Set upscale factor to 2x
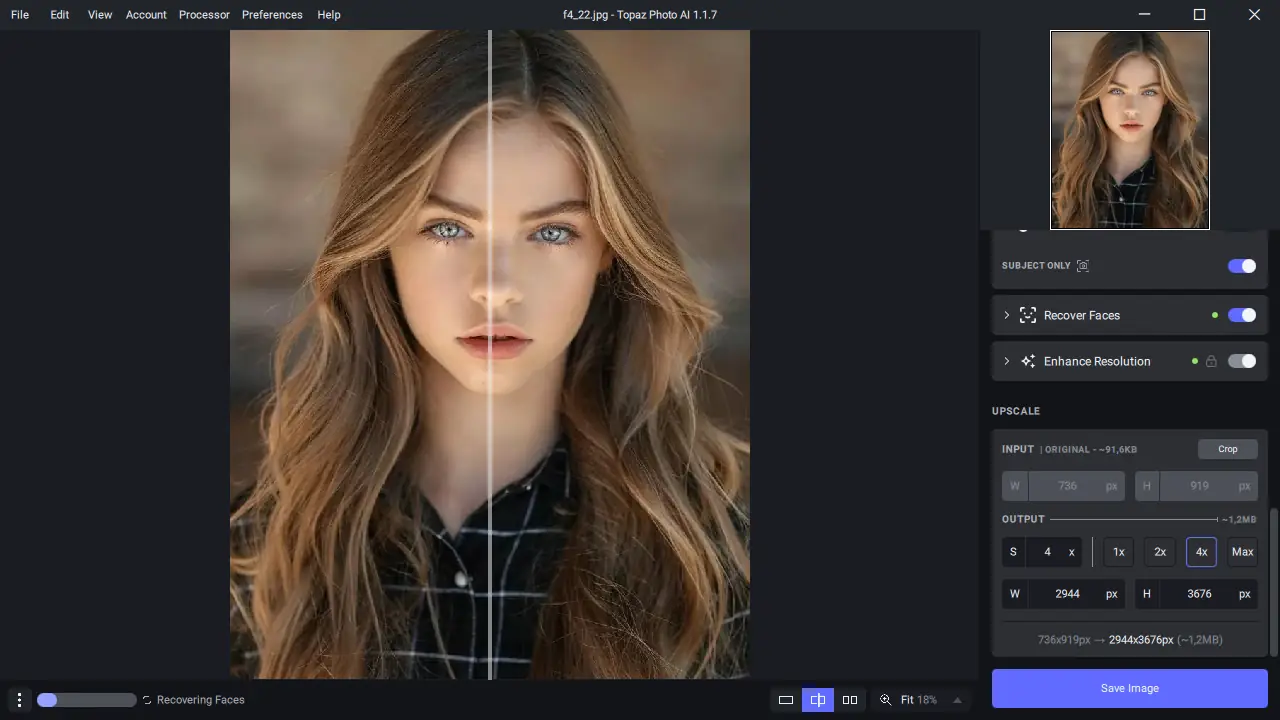Image resolution: width=1280 pixels, height=720 pixels. coord(1160,552)
